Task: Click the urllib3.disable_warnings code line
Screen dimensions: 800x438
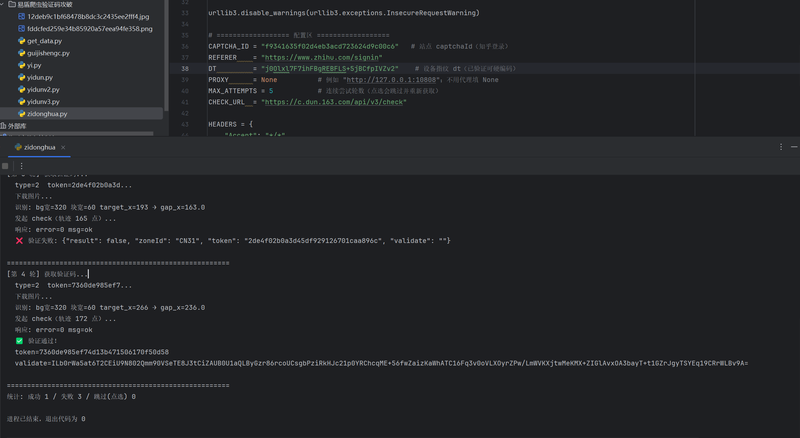Action: tap(344, 13)
